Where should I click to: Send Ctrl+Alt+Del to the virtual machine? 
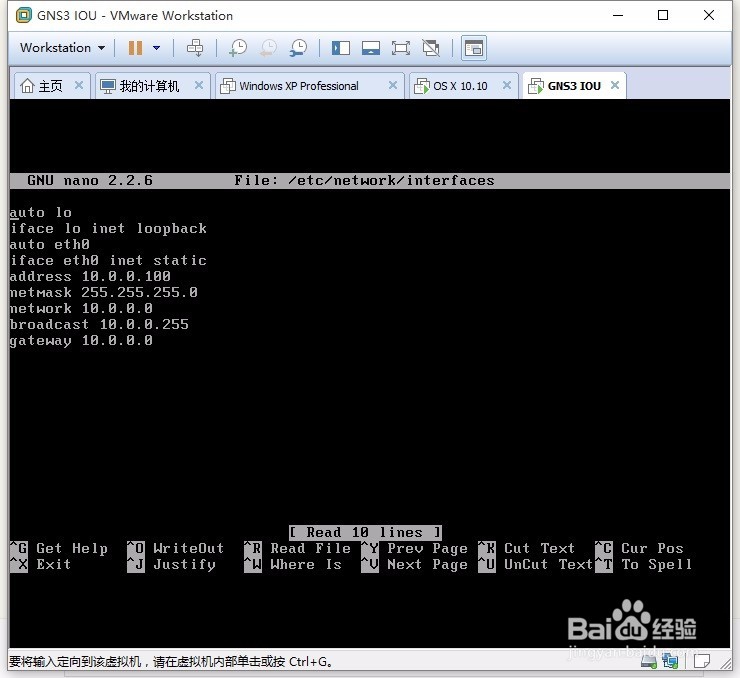pos(195,48)
